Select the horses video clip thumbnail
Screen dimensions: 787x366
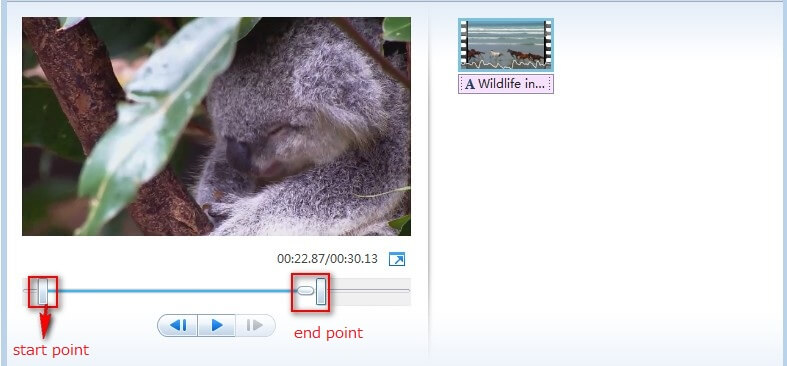click(506, 45)
